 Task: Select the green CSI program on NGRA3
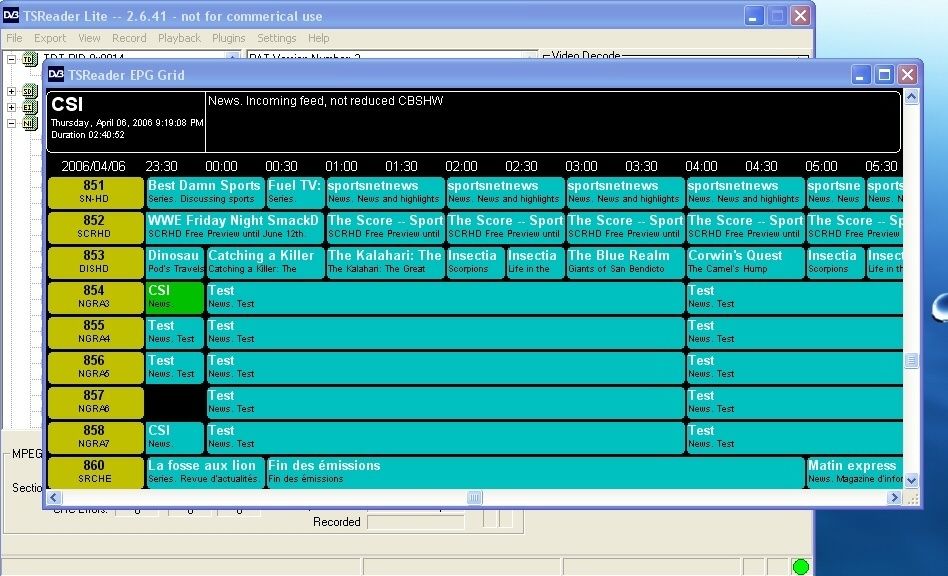[x=175, y=297]
